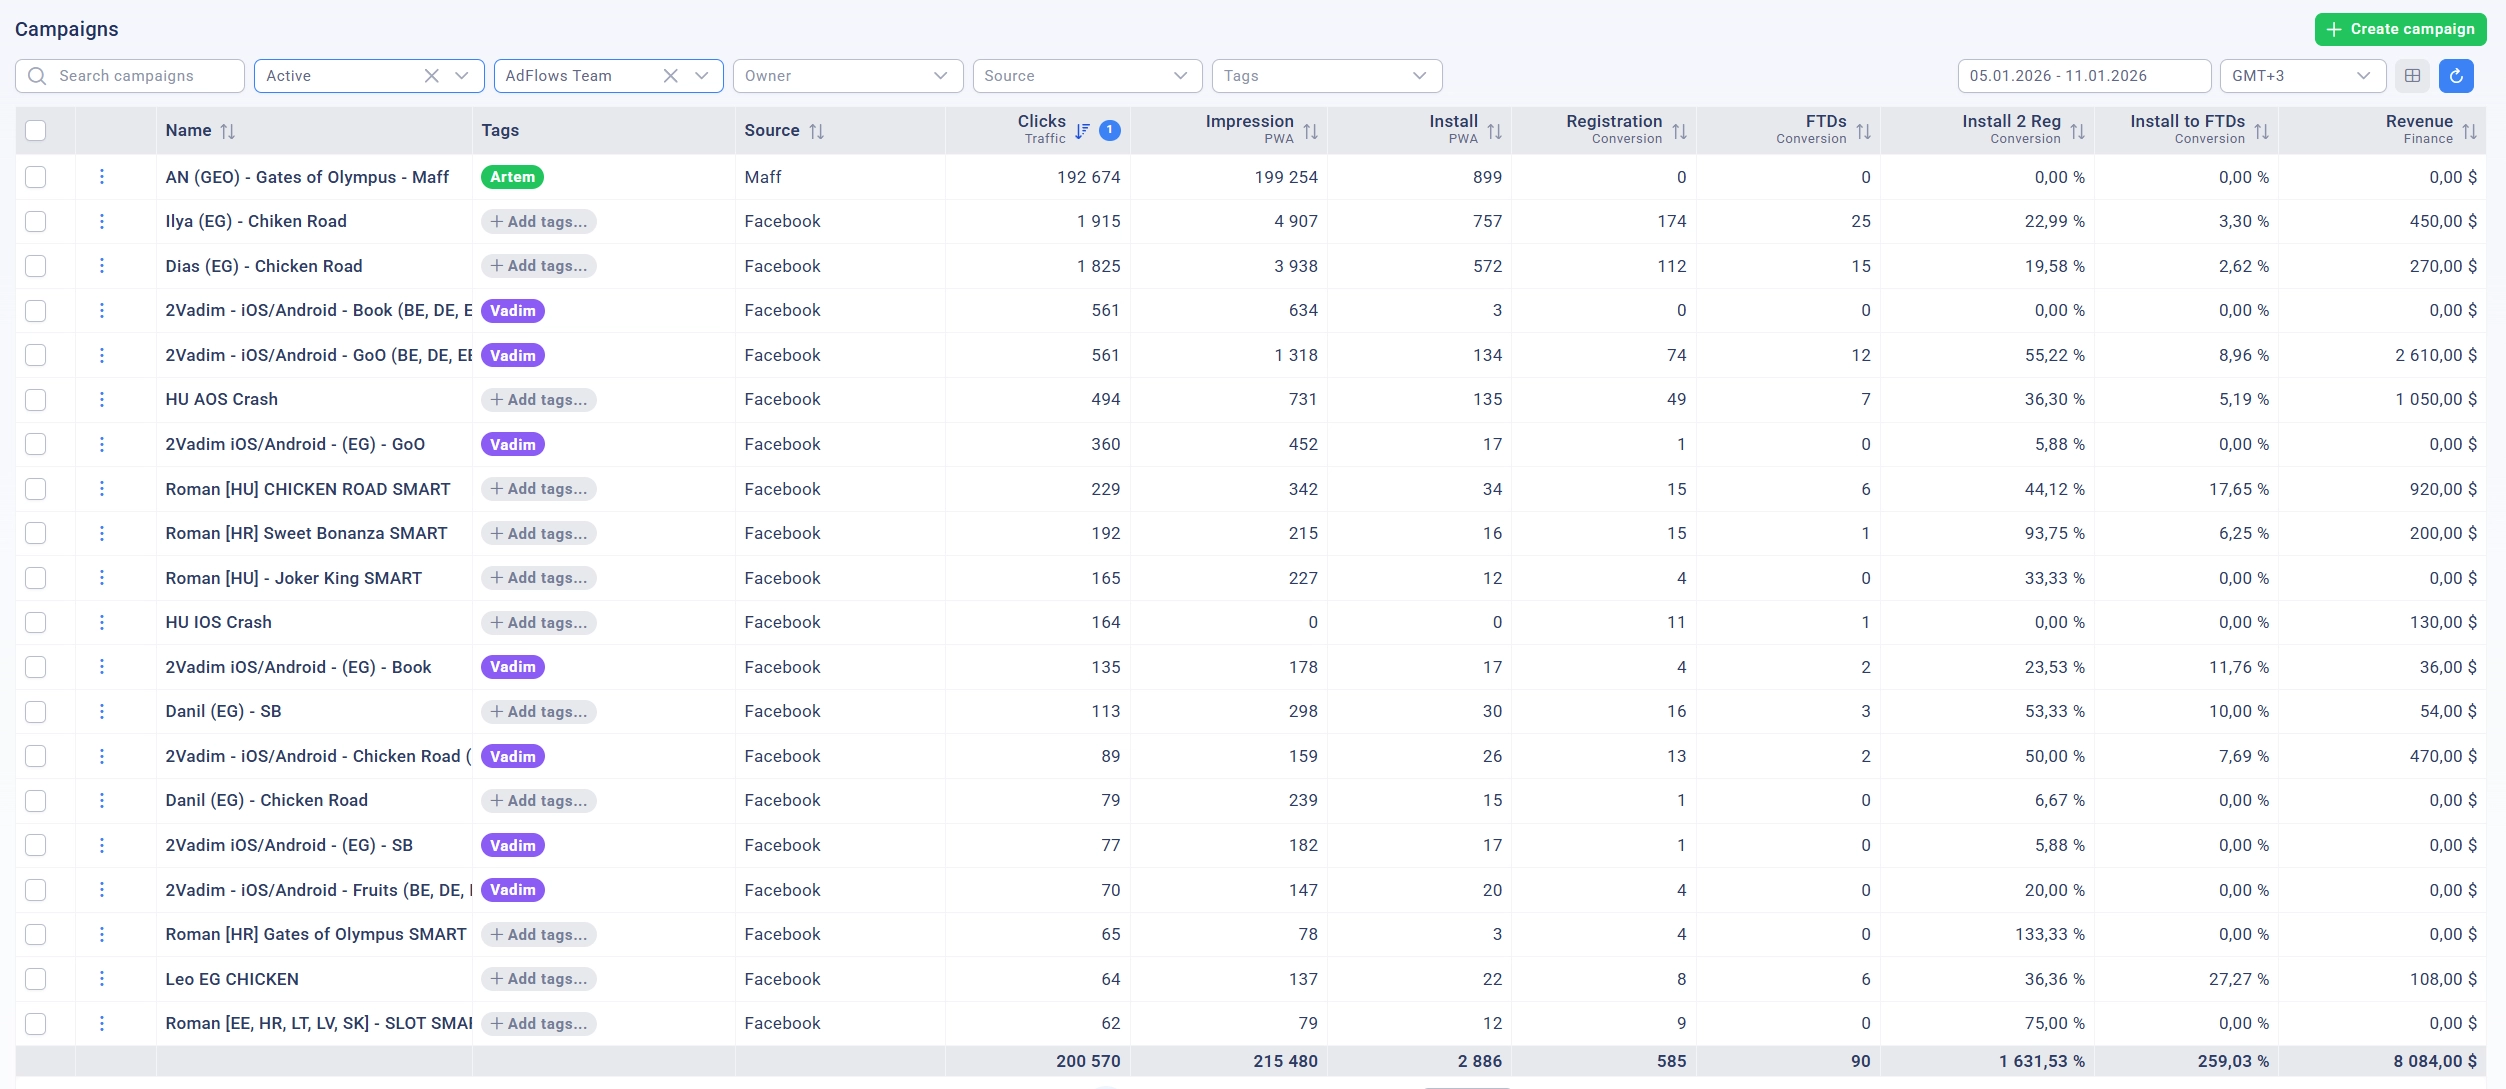This screenshot has width=2506, height=1089.
Task: Sort by Impression column arrows
Action: (x=1310, y=131)
